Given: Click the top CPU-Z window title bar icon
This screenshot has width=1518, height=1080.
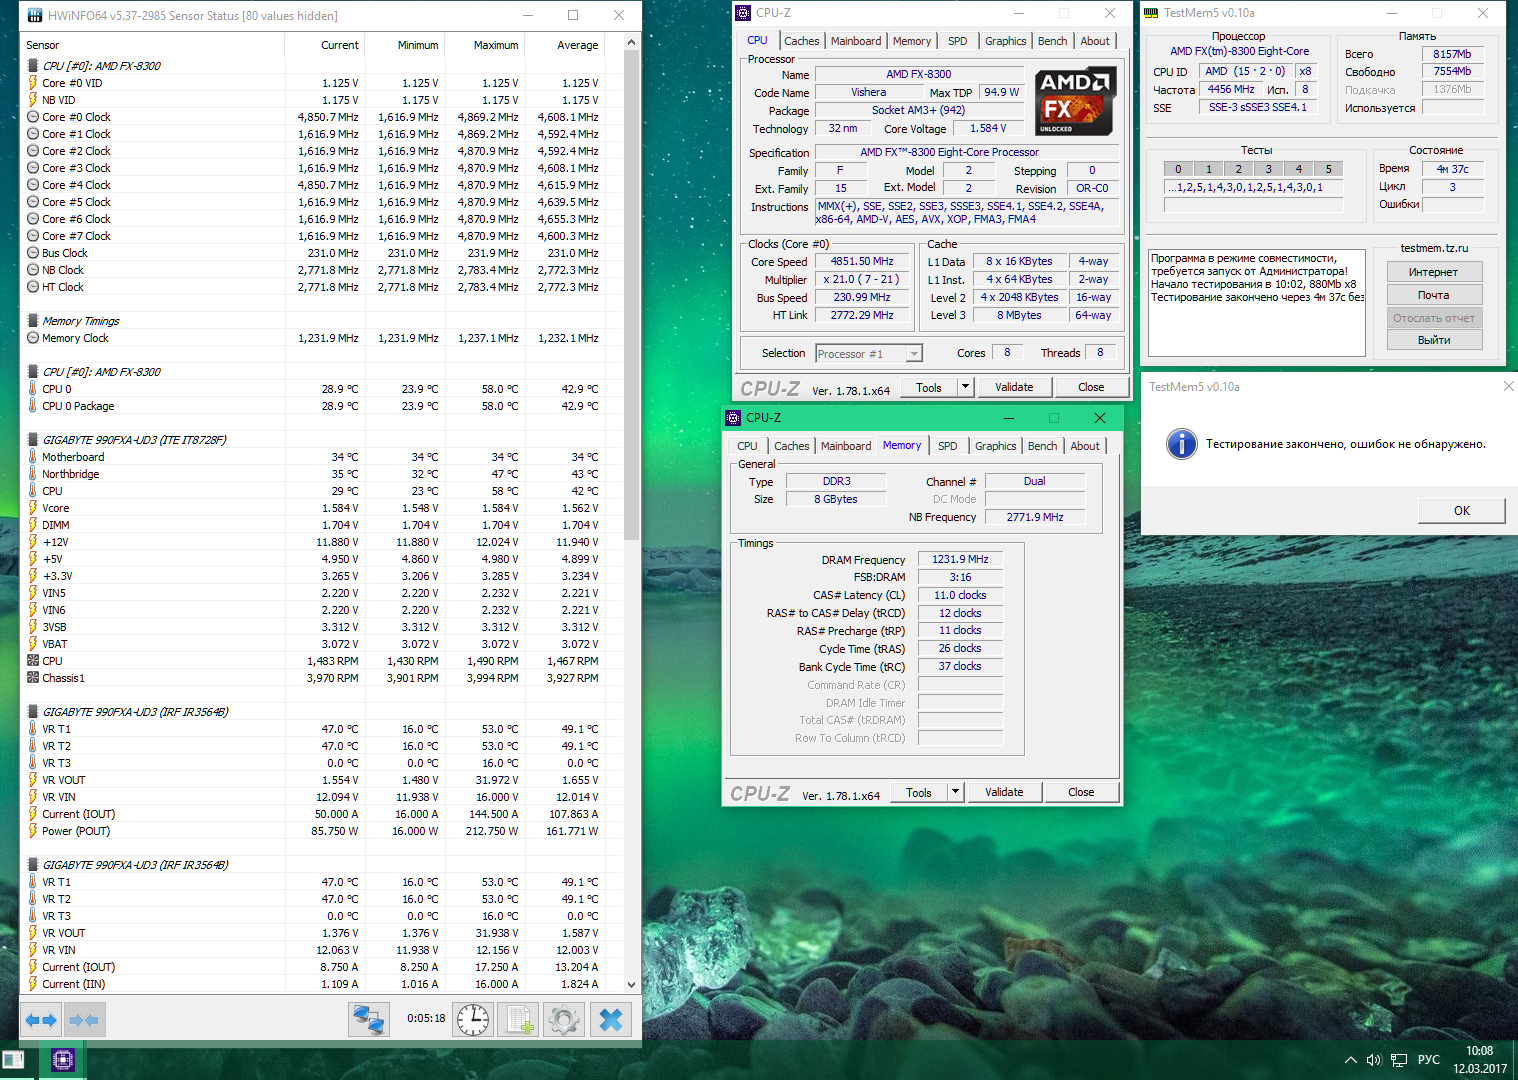Looking at the screenshot, I should [x=743, y=13].
